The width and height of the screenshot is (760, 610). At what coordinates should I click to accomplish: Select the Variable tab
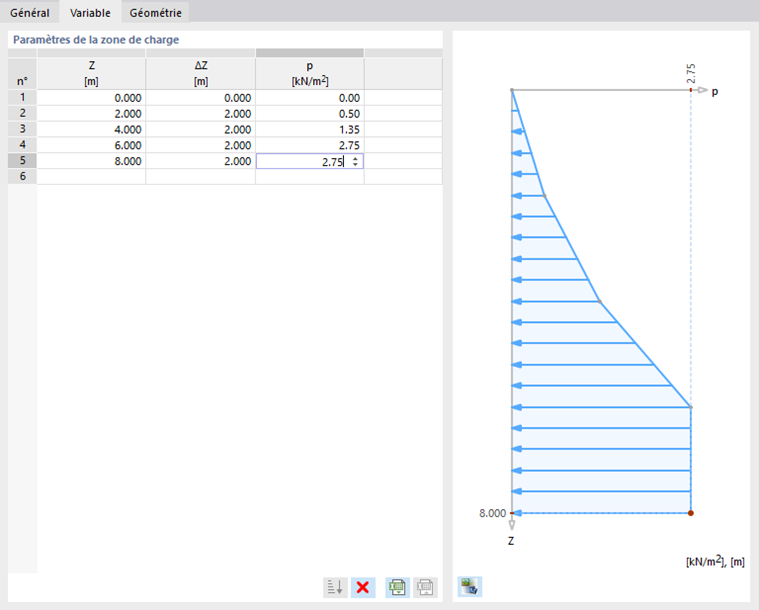[x=90, y=13]
